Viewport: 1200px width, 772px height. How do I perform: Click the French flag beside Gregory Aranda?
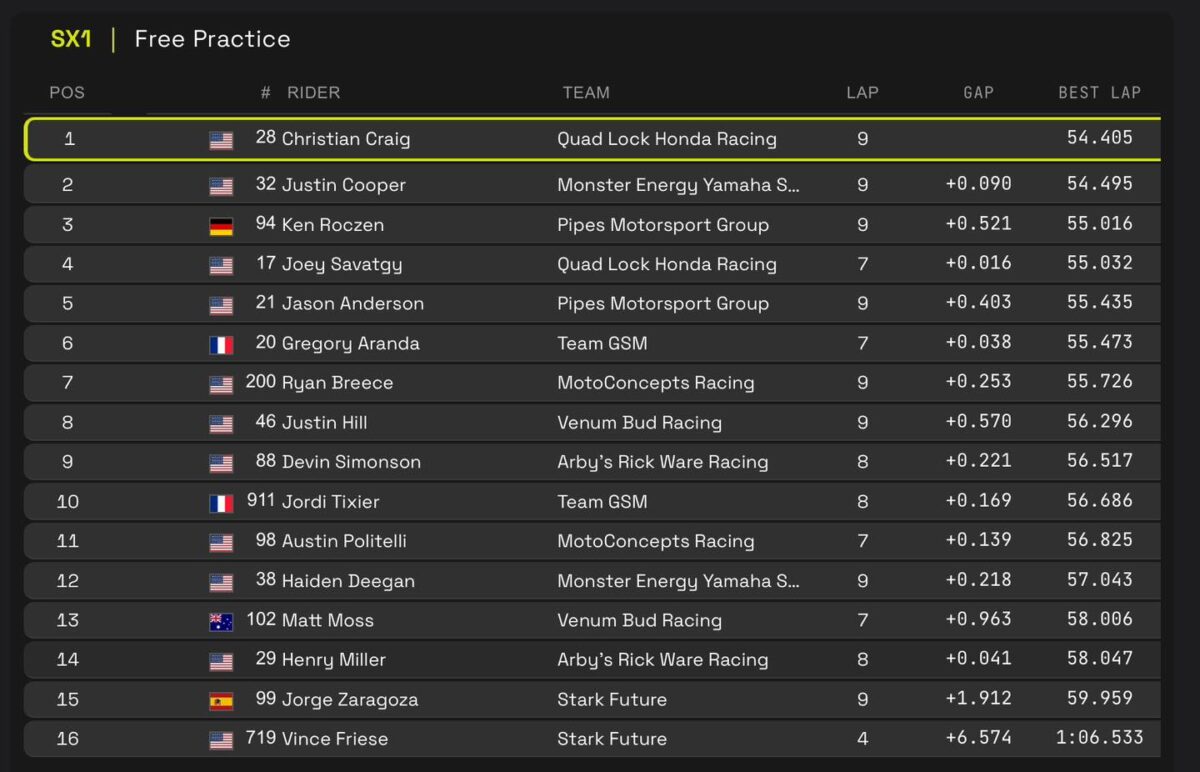pos(221,345)
